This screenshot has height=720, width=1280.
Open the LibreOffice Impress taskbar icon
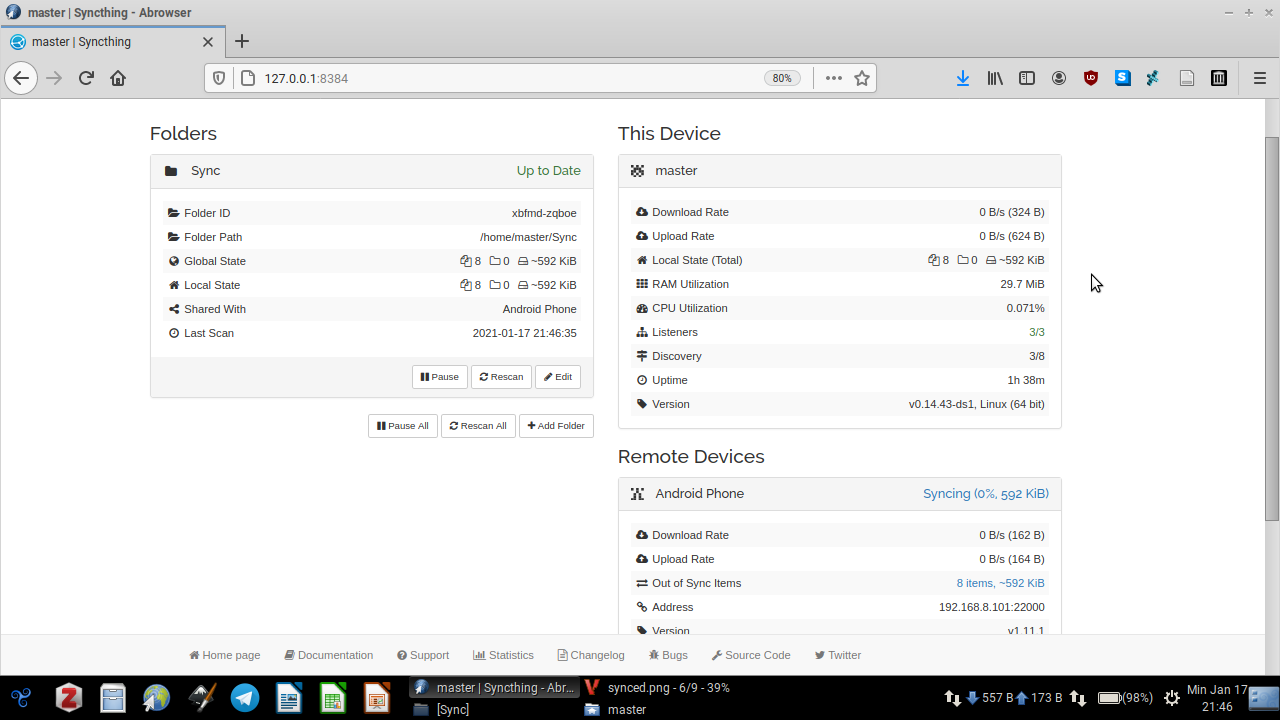click(377, 697)
